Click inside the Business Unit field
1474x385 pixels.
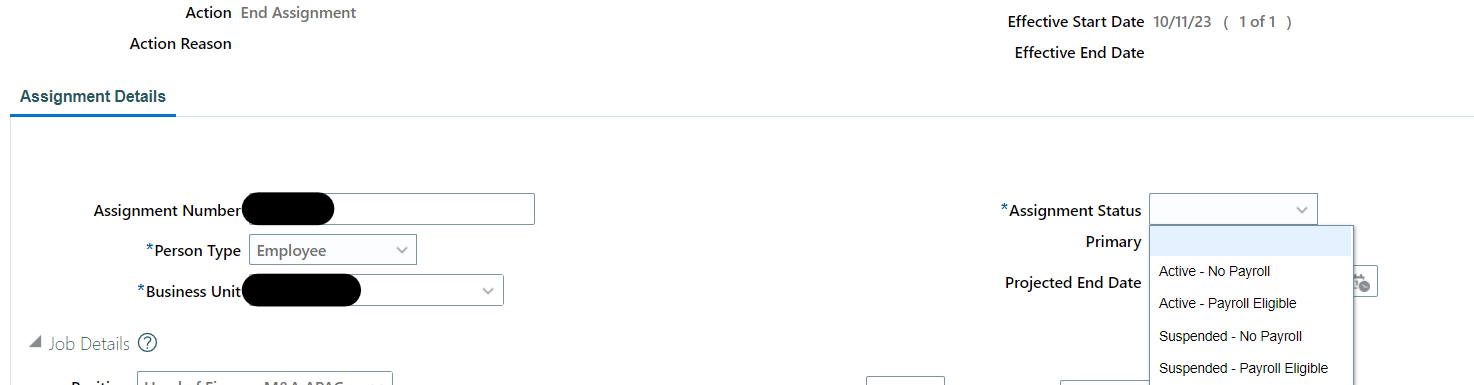(372, 290)
